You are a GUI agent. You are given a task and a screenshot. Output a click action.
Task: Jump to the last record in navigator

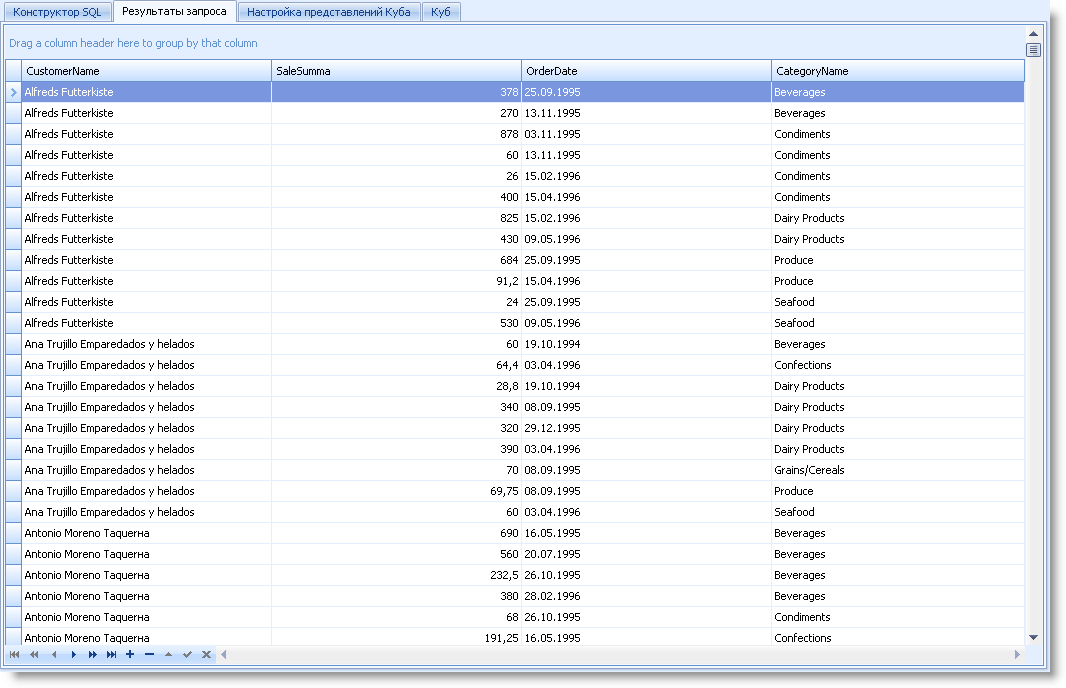[x=111, y=655]
